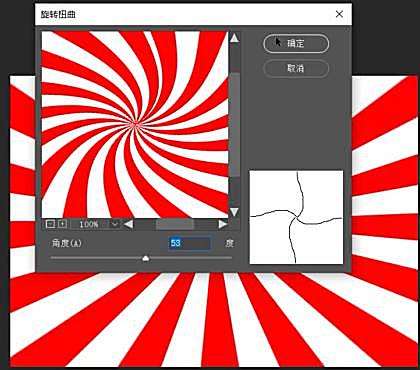This screenshot has width=420, height=370.
Task: Click the angle input field showing 53
Action: tap(190, 243)
